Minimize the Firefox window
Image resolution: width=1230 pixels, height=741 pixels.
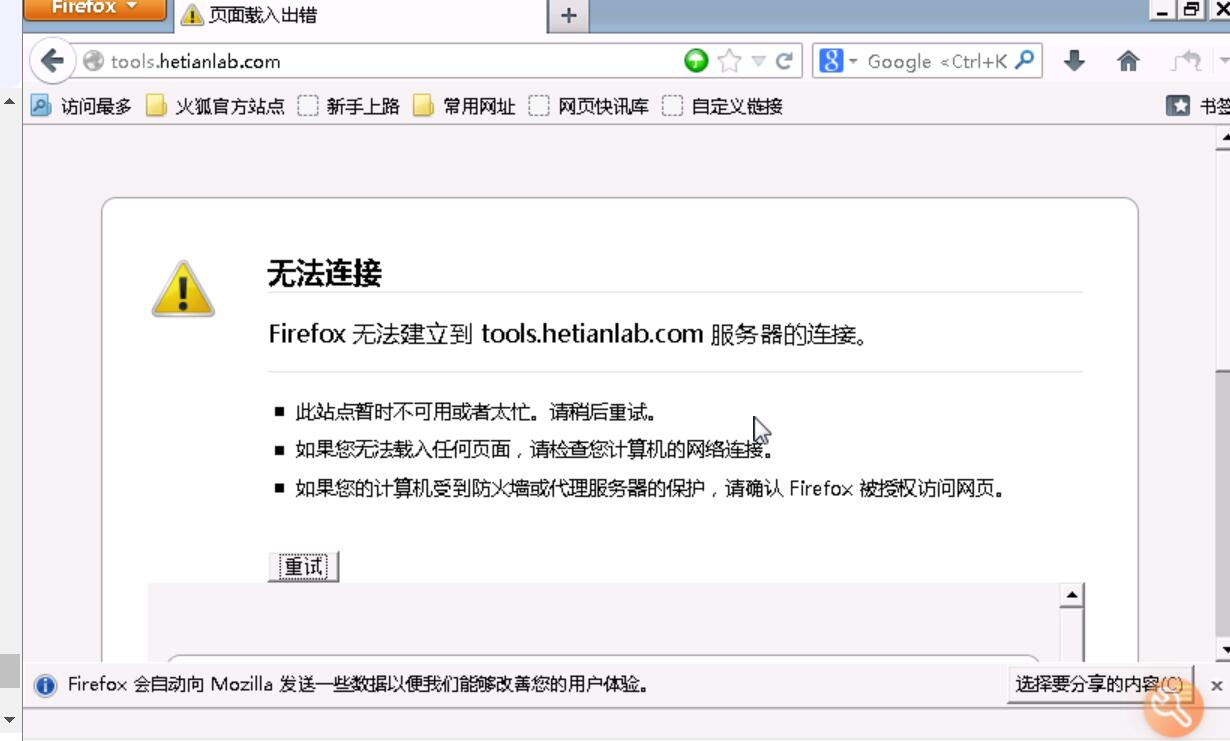click(x=1162, y=9)
